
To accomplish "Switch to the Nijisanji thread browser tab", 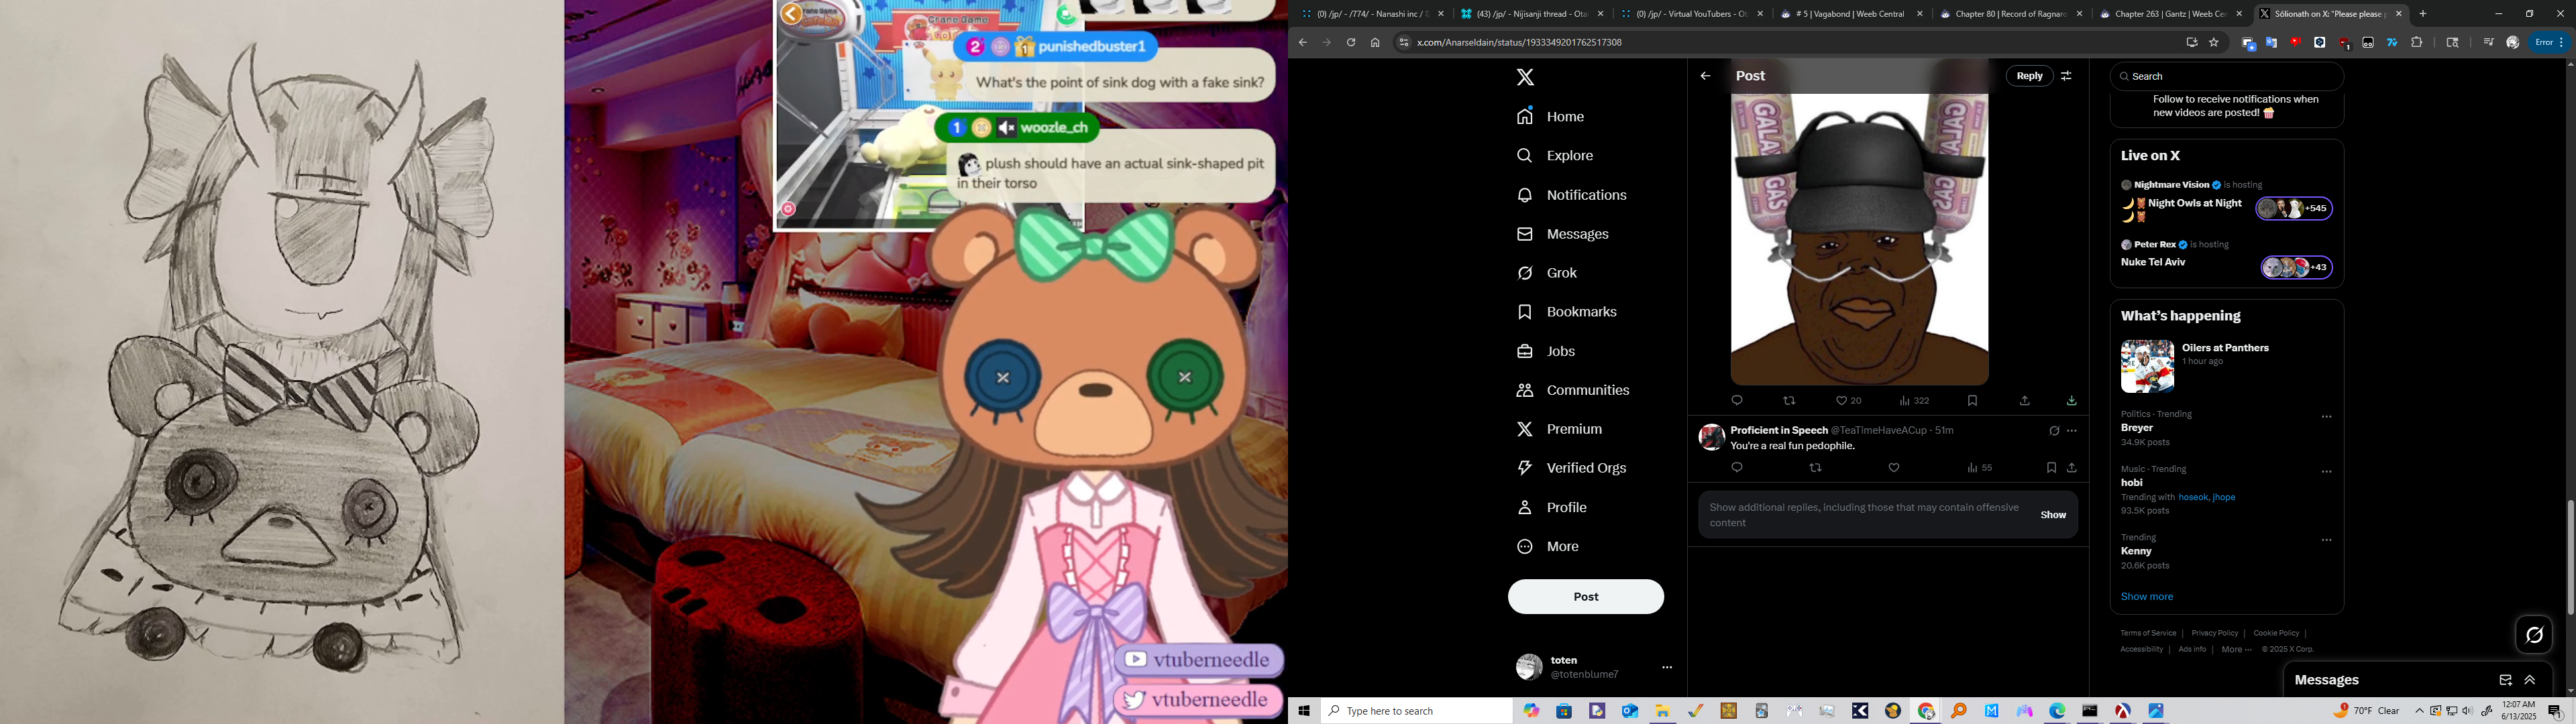I will coord(1530,14).
